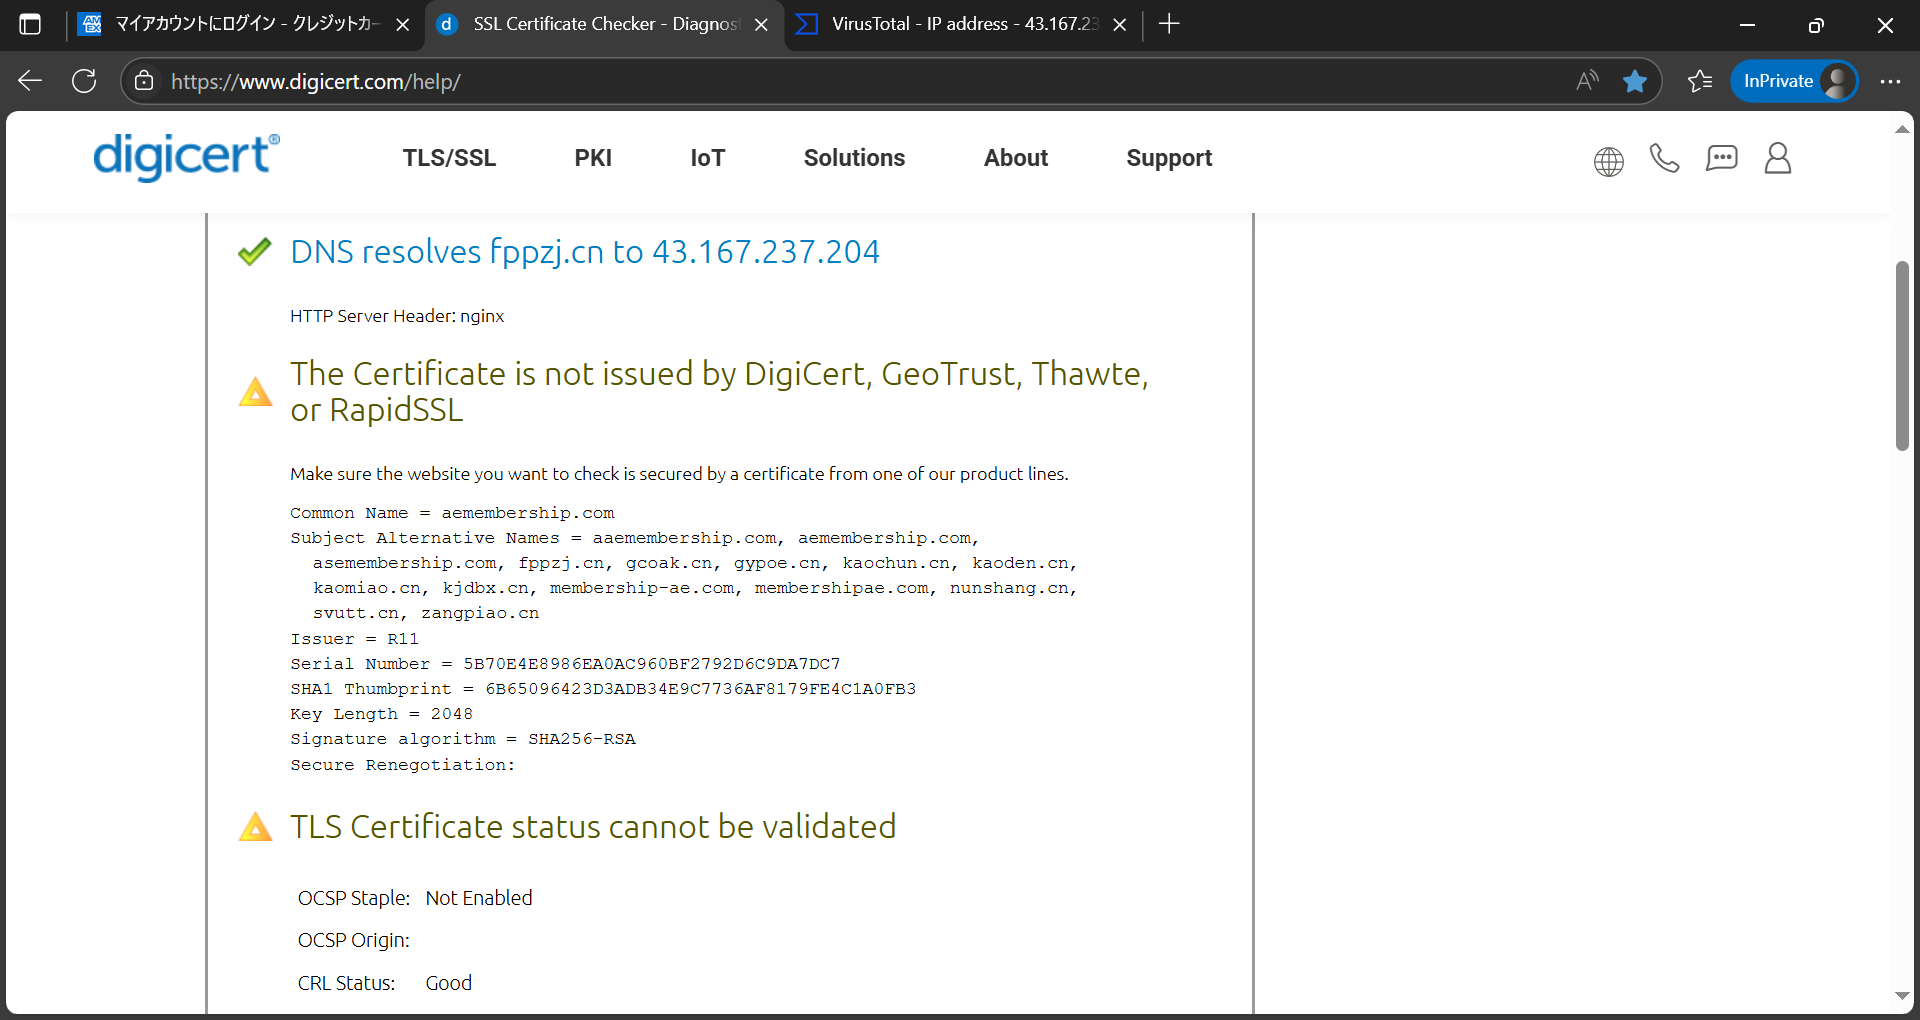Screen dimensions: 1920x1020
Task: Open the chat bubble icon
Action: click(x=1721, y=158)
